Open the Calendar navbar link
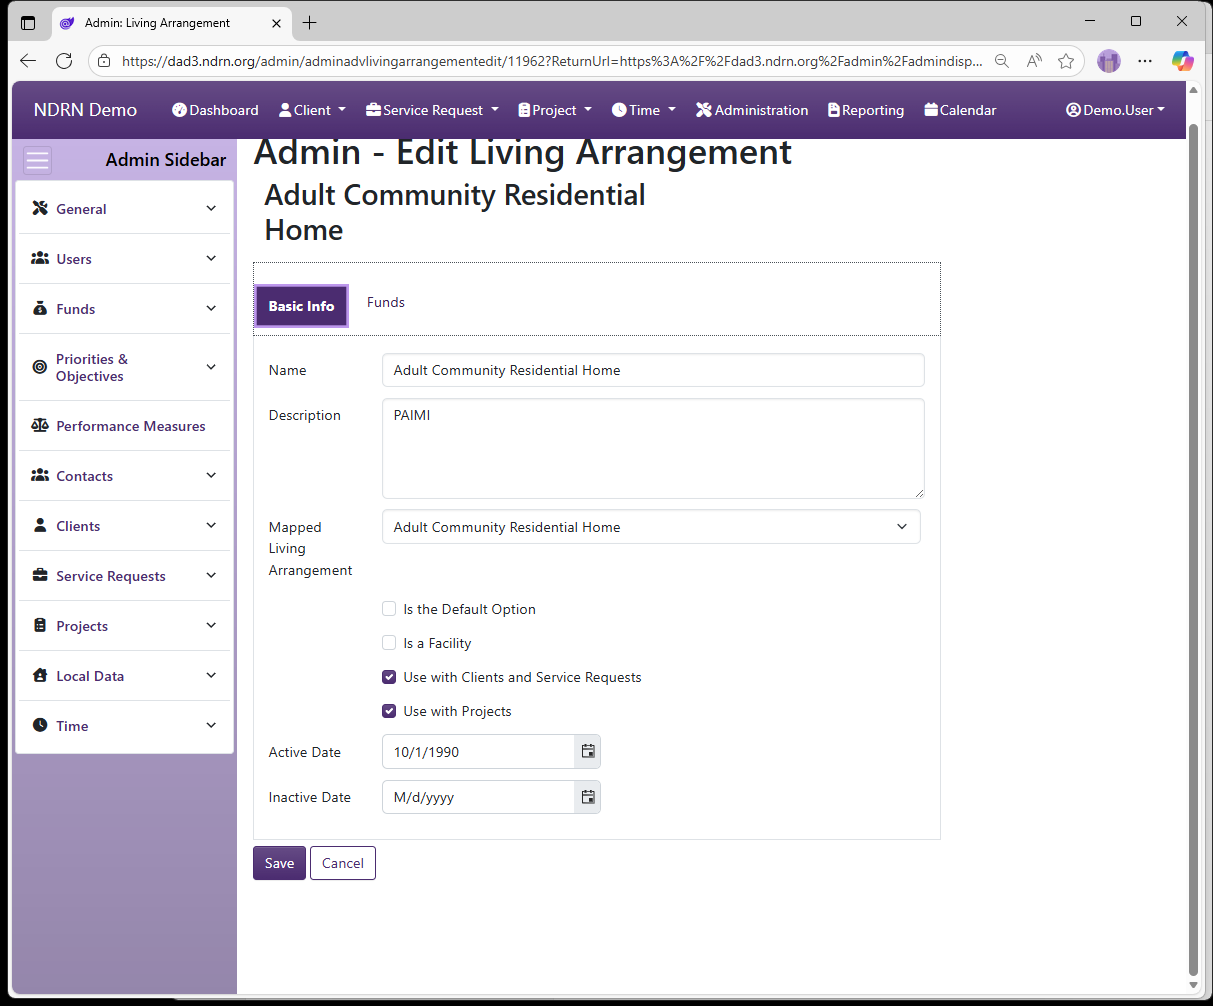 960,110
